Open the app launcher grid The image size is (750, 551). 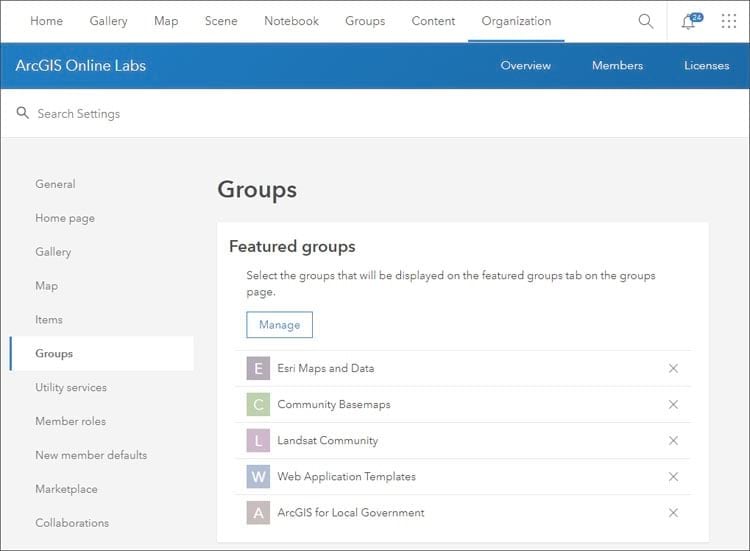[x=728, y=21]
